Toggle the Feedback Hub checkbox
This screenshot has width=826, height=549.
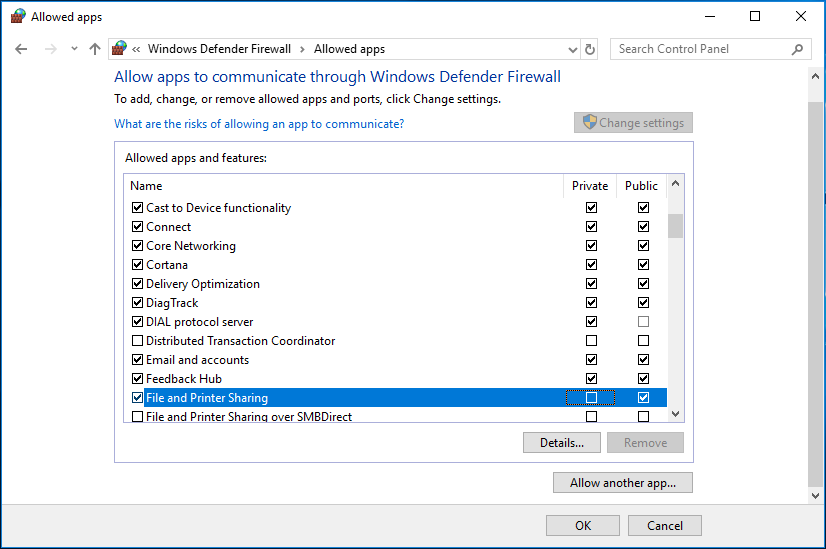click(x=137, y=378)
